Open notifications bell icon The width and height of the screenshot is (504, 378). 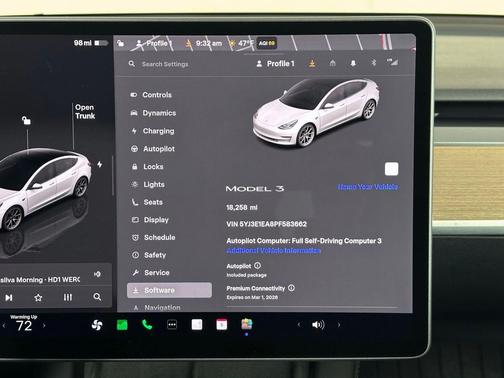click(353, 63)
